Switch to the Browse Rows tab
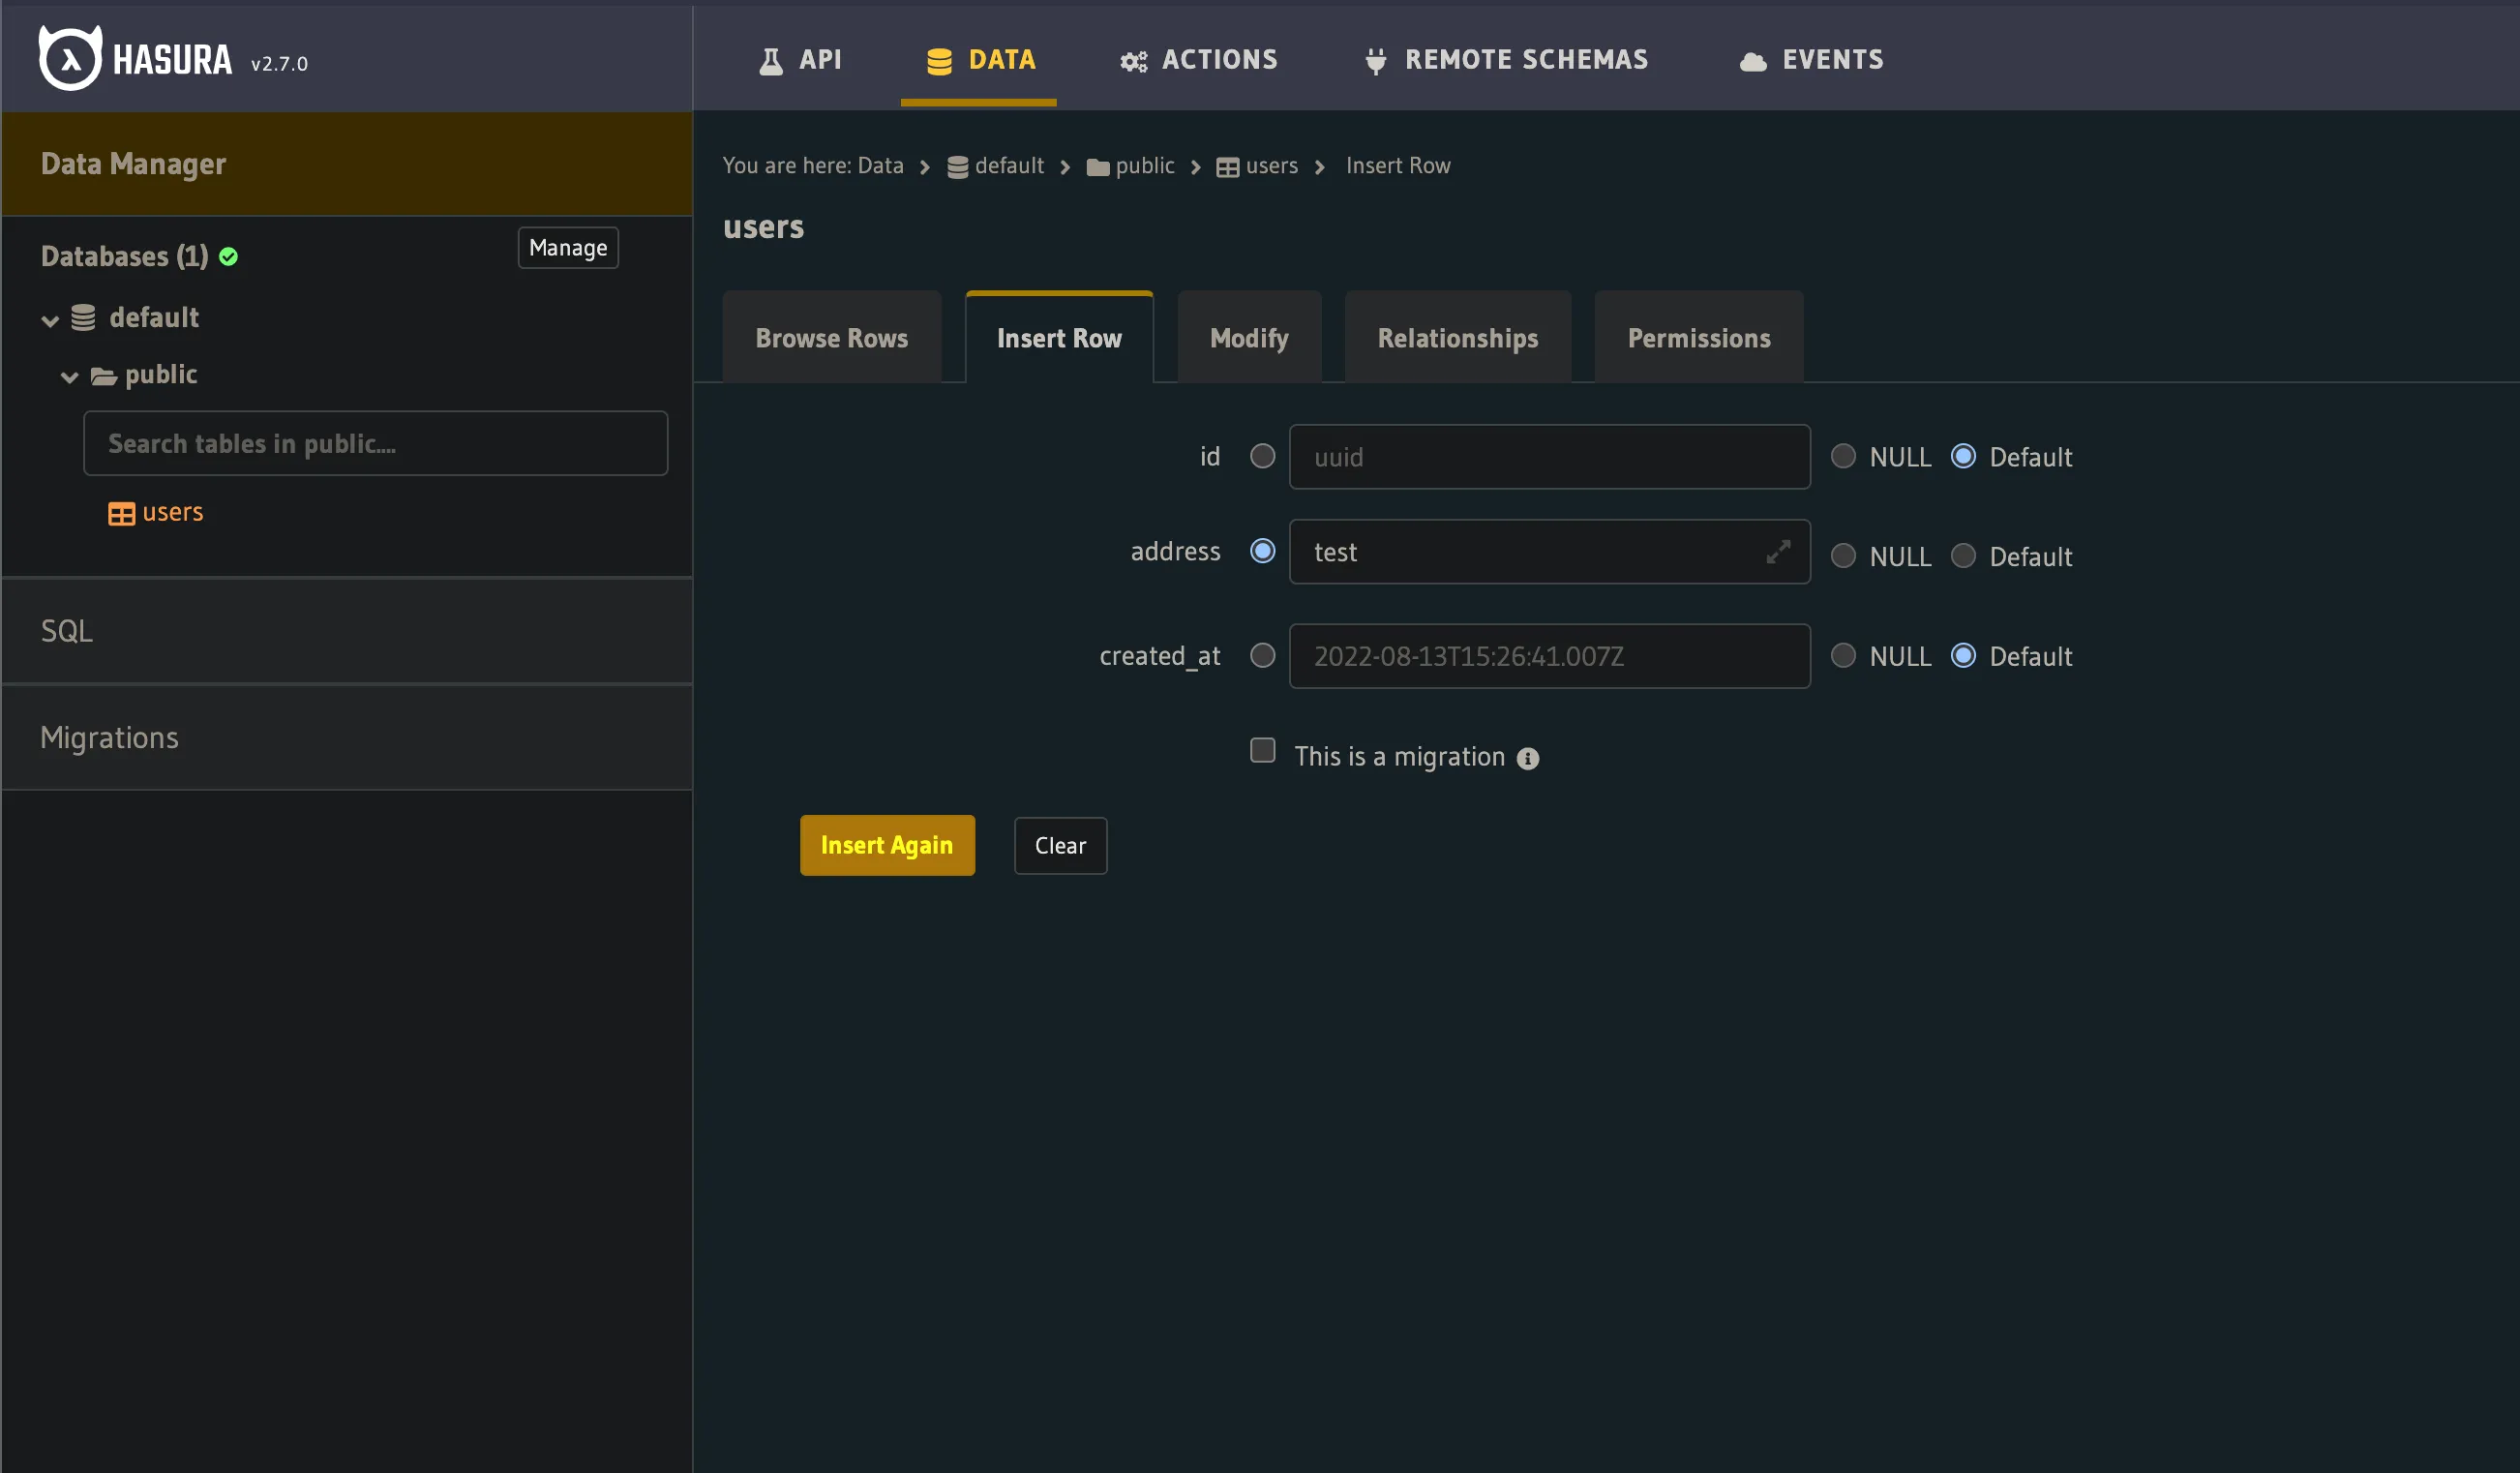This screenshot has width=2520, height=1473. click(x=831, y=338)
